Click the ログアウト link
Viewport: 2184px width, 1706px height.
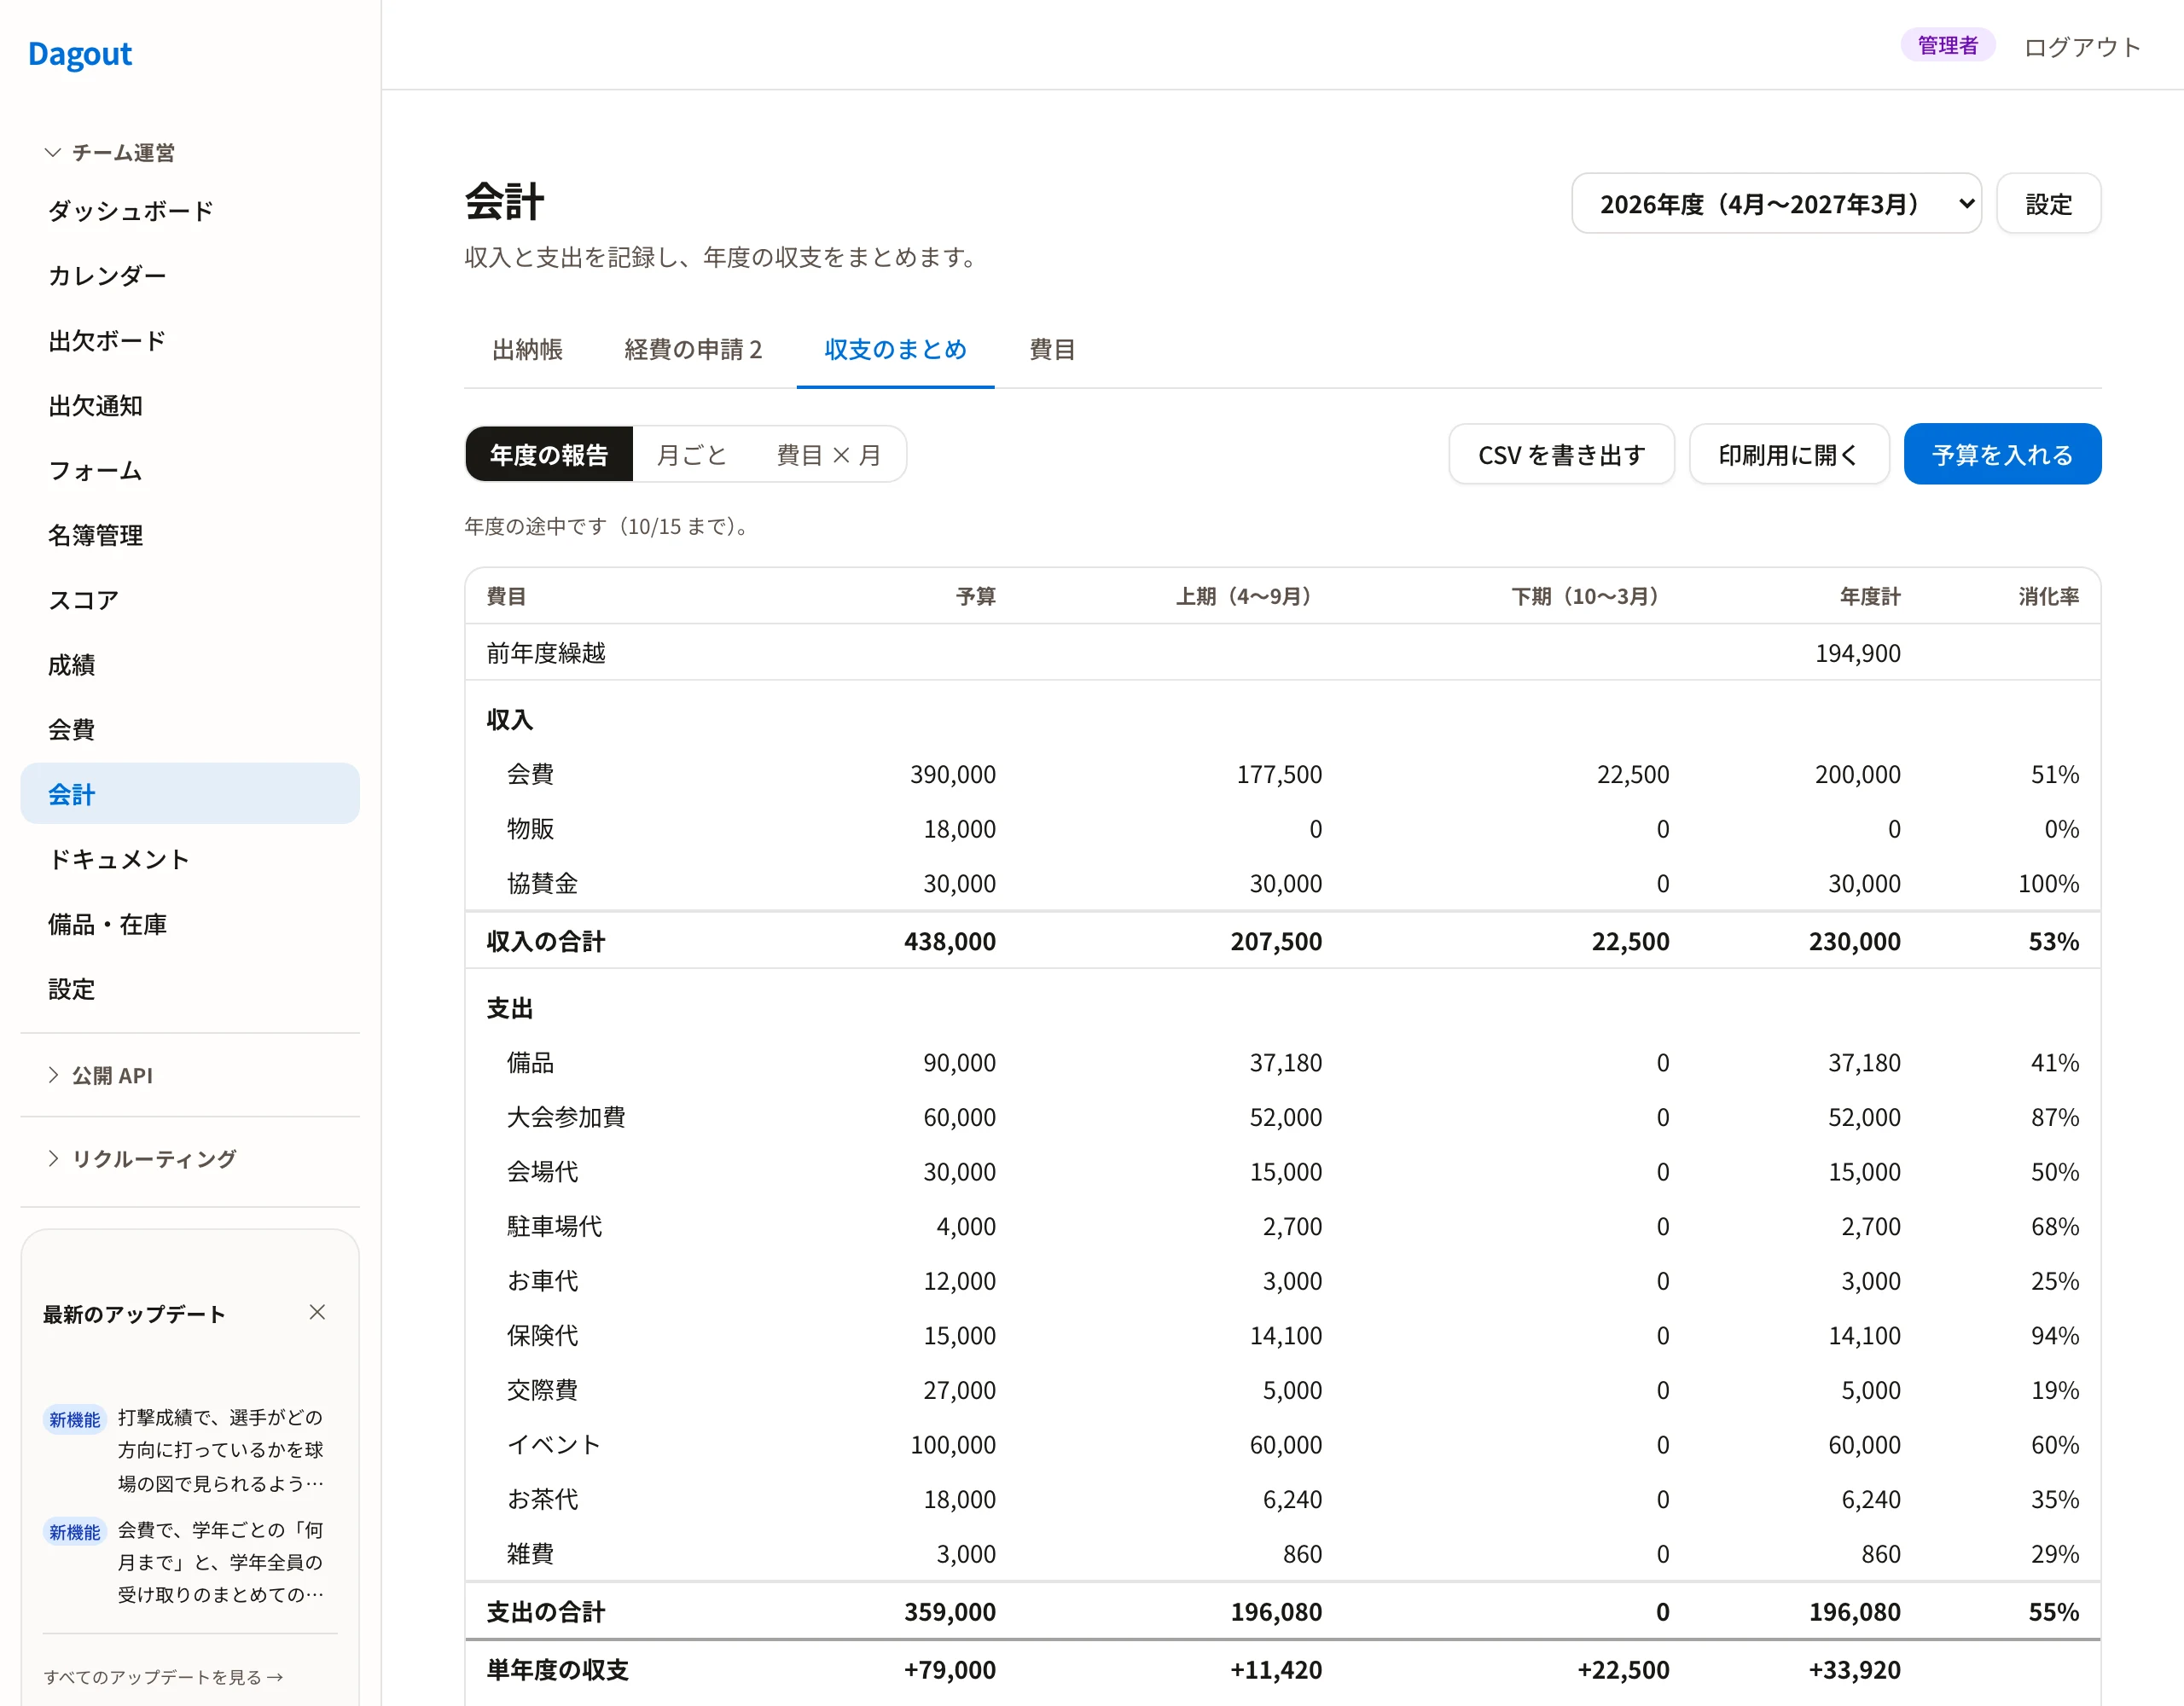coord(2082,47)
